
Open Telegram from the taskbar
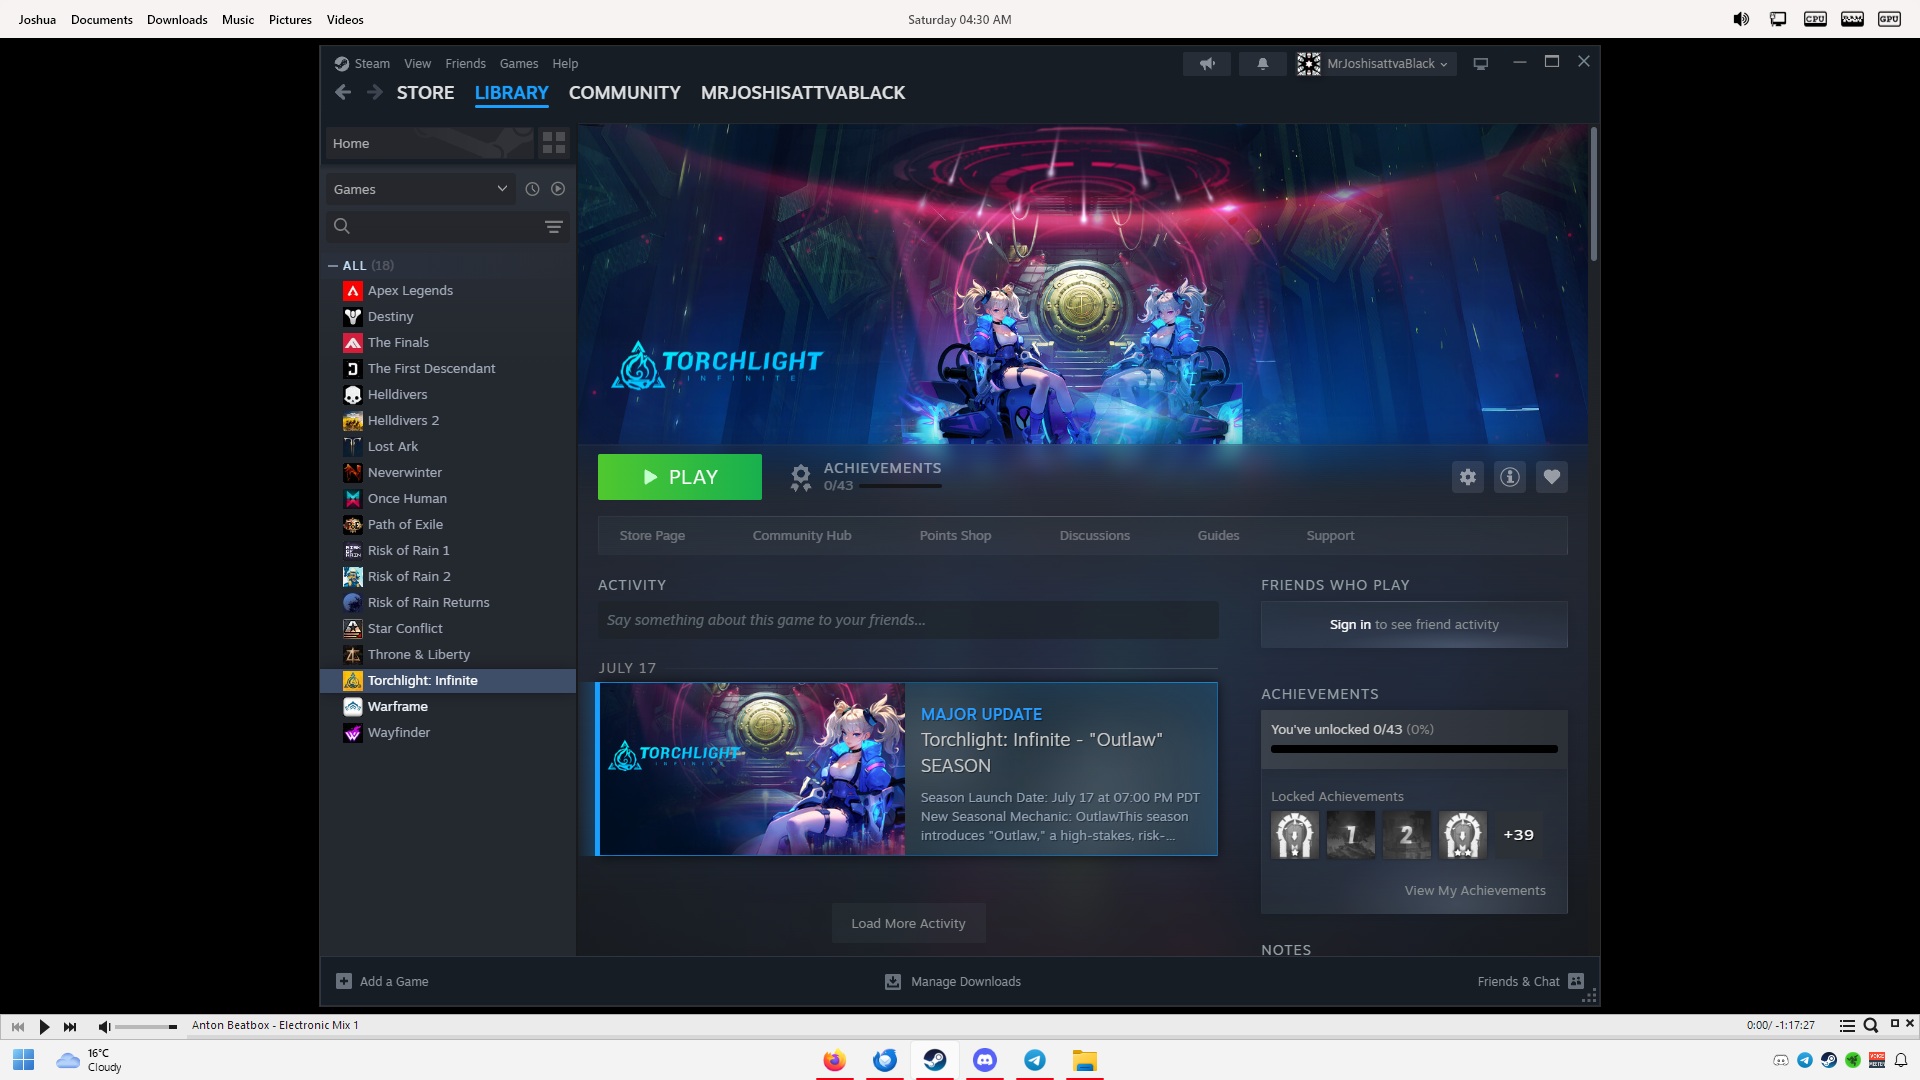(x=1035, y=1060)
